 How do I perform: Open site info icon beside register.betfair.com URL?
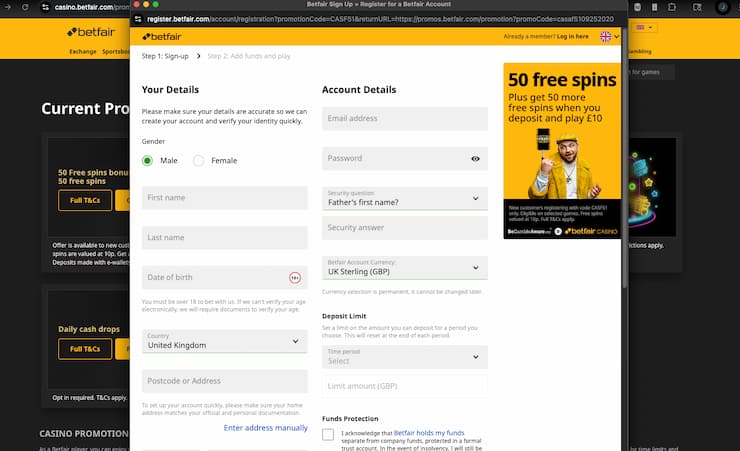(x=138, y=19)
